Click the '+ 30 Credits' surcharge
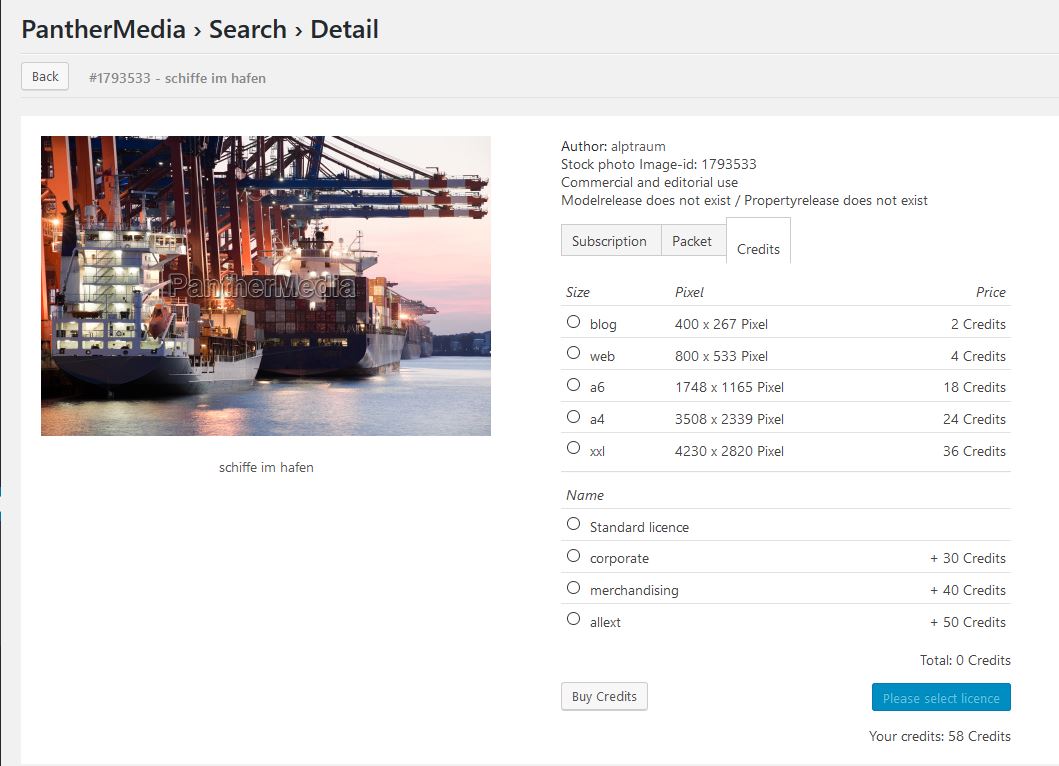The height and width of the screenshot is (766, 1059). click(x=968, y=559)
